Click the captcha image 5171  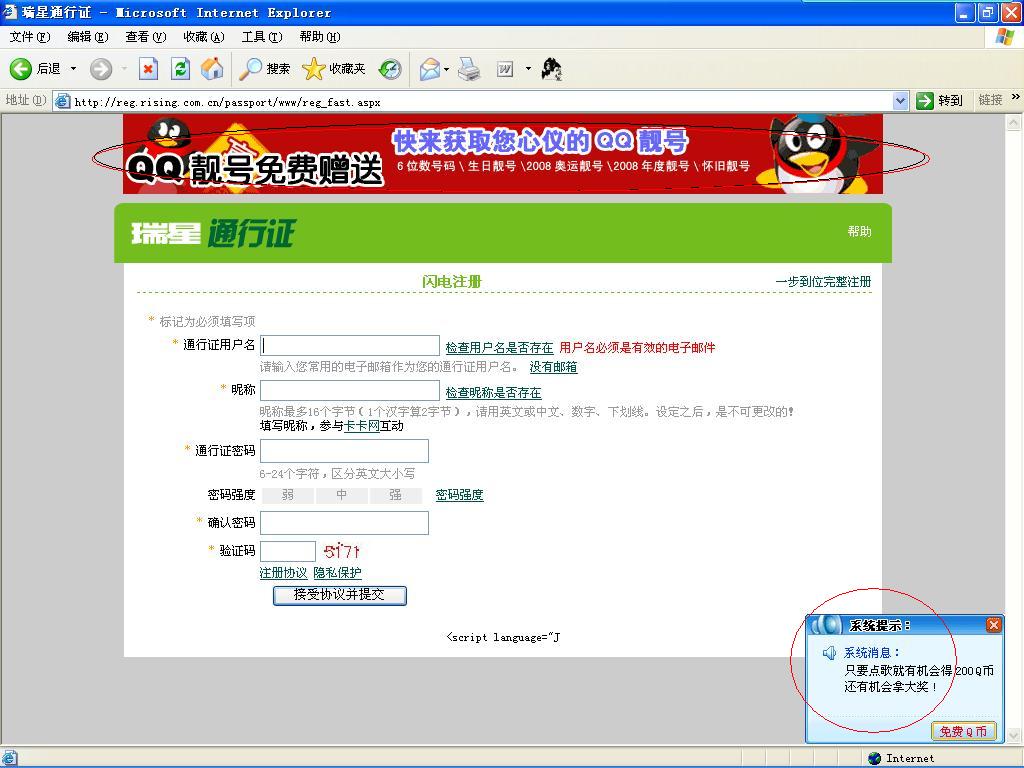coord(342,552)
